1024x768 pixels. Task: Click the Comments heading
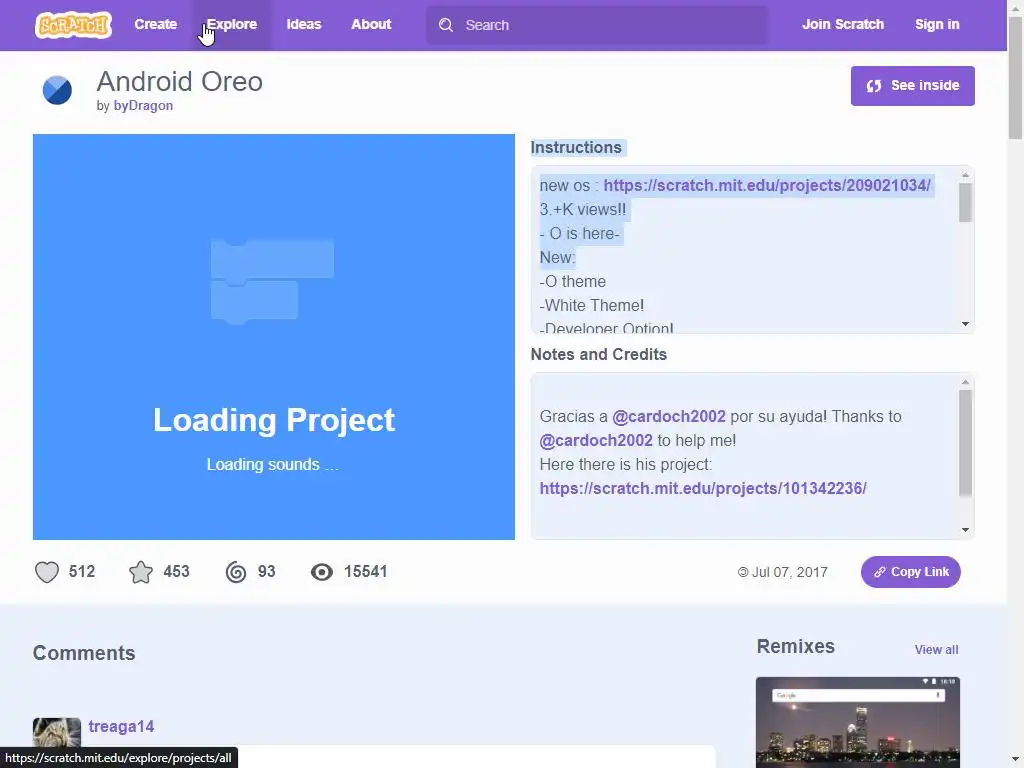click(x=84, y=653)
